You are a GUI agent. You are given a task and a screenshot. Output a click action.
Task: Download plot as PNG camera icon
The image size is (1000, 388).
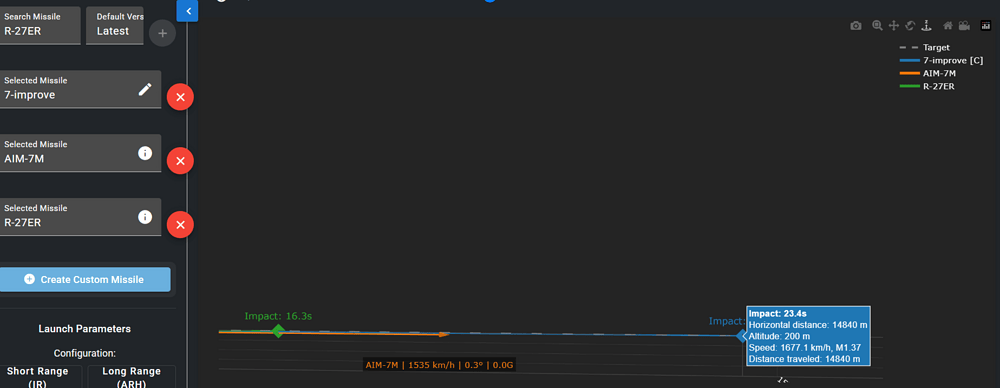pyautogui.click(x=856, y=26)
